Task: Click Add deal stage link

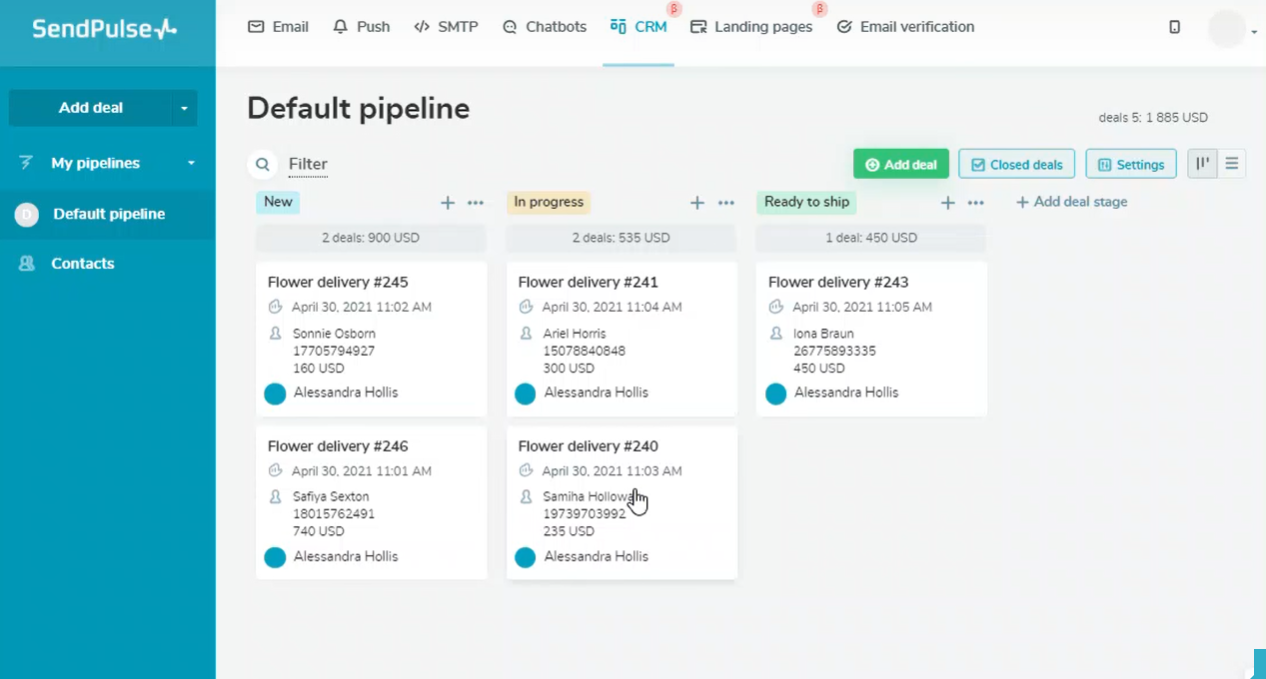Action: (x=1071, y=202)
